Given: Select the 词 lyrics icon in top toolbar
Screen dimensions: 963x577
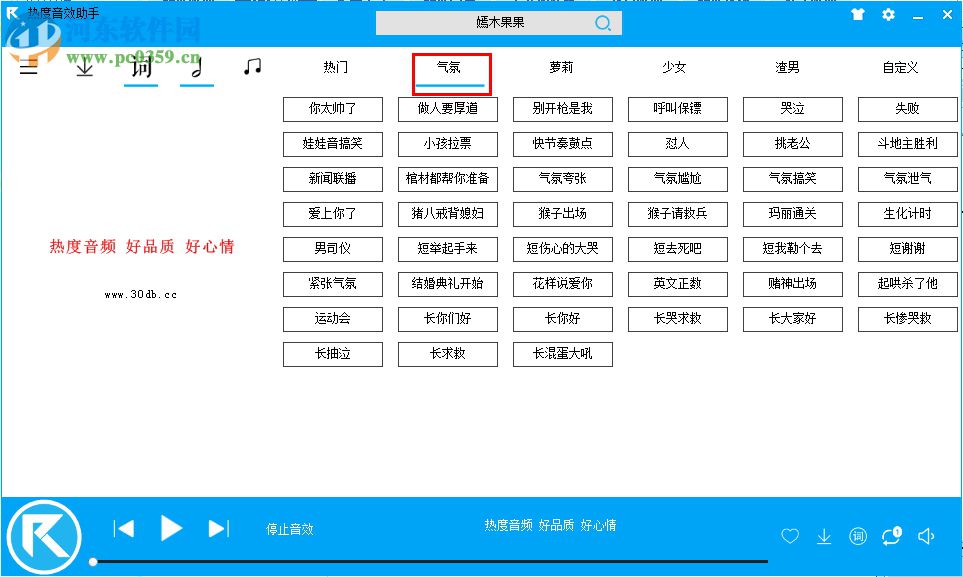Looking at the screenshot, I should coord(140,67).
